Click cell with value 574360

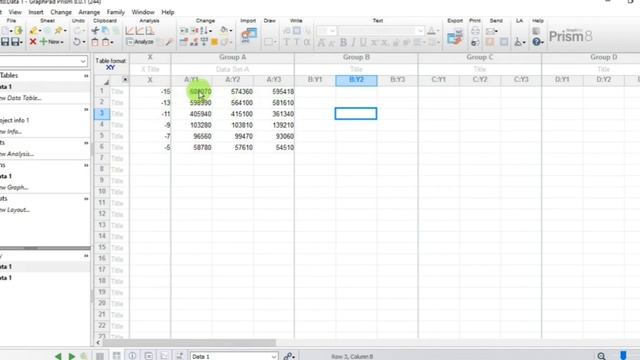point(233,91)
